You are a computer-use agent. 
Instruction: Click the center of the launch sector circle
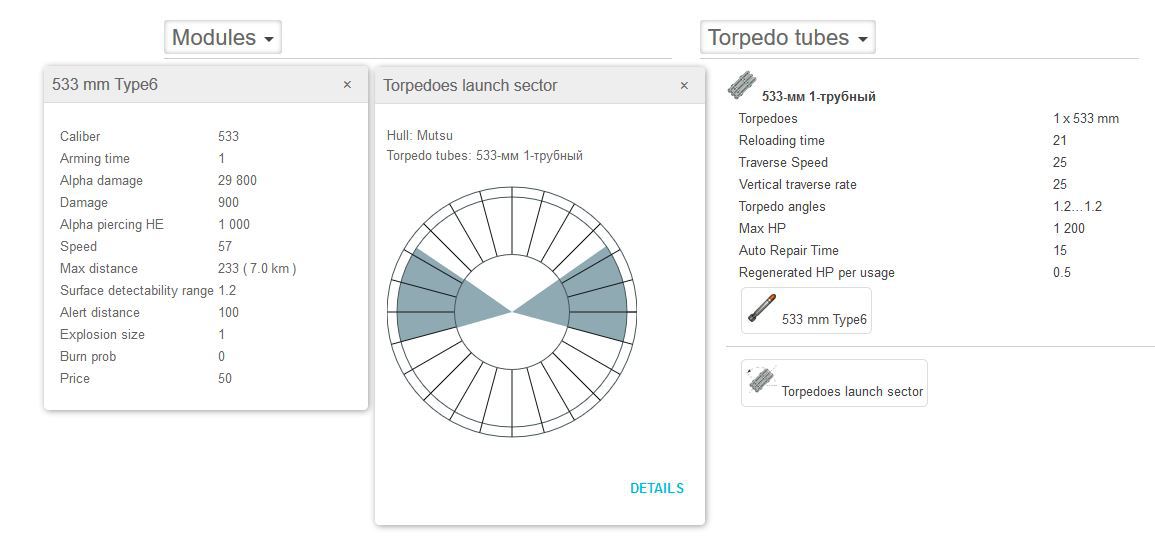[x=512, y=312]
